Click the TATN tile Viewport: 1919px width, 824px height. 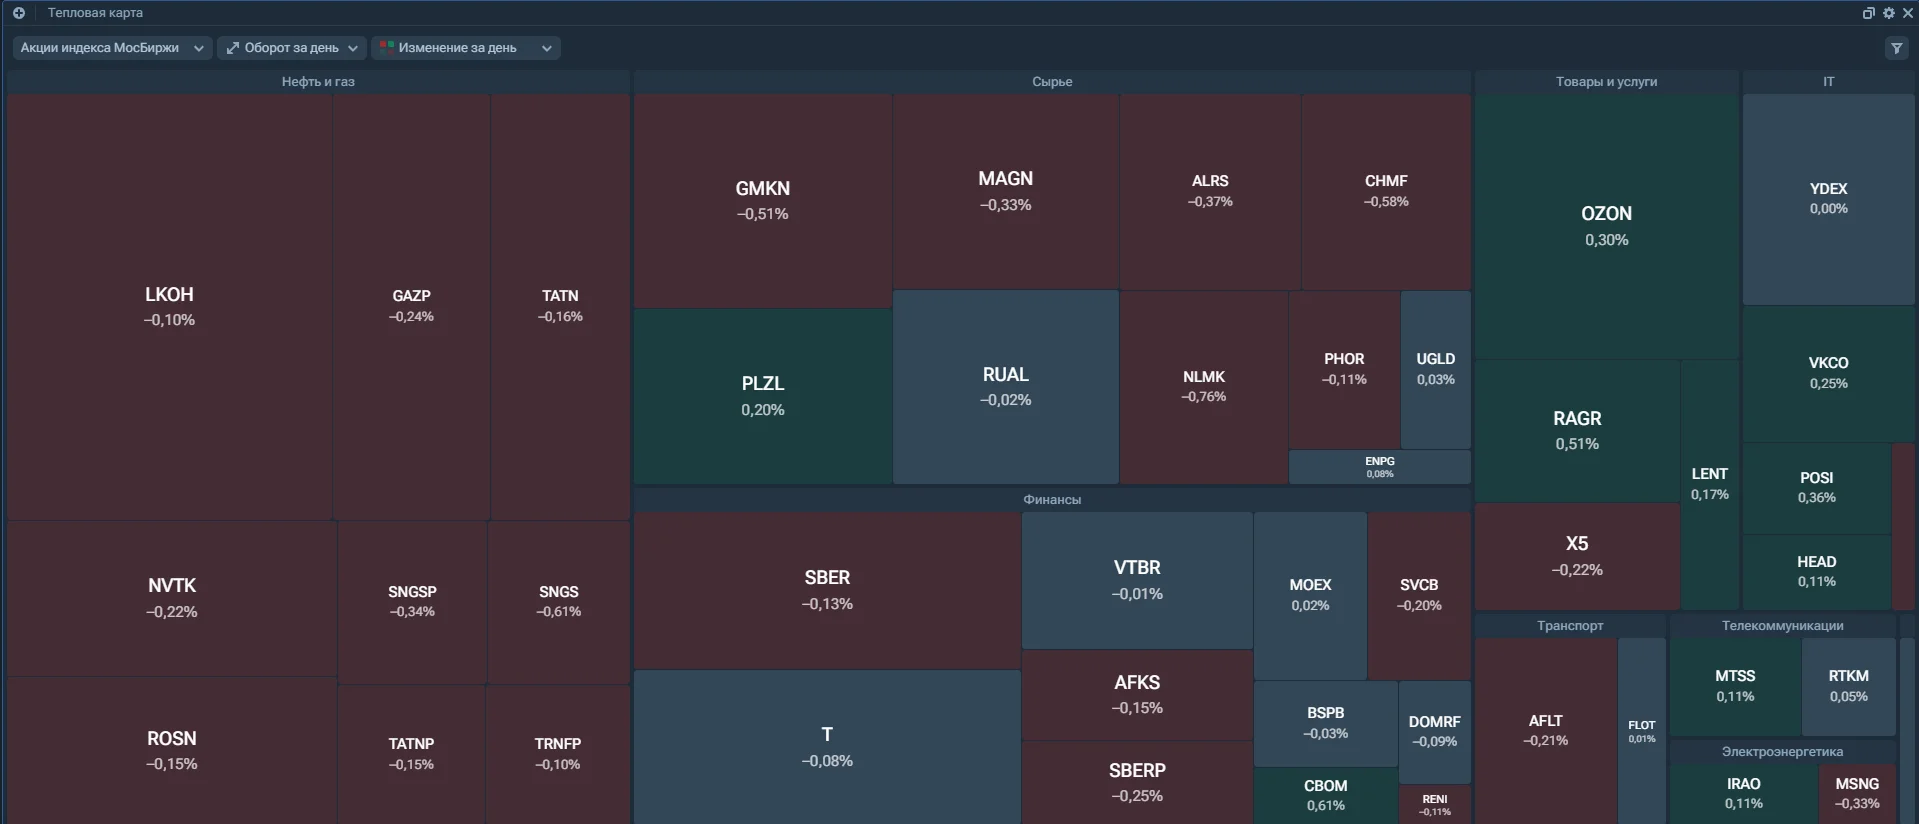pos(560,307)
